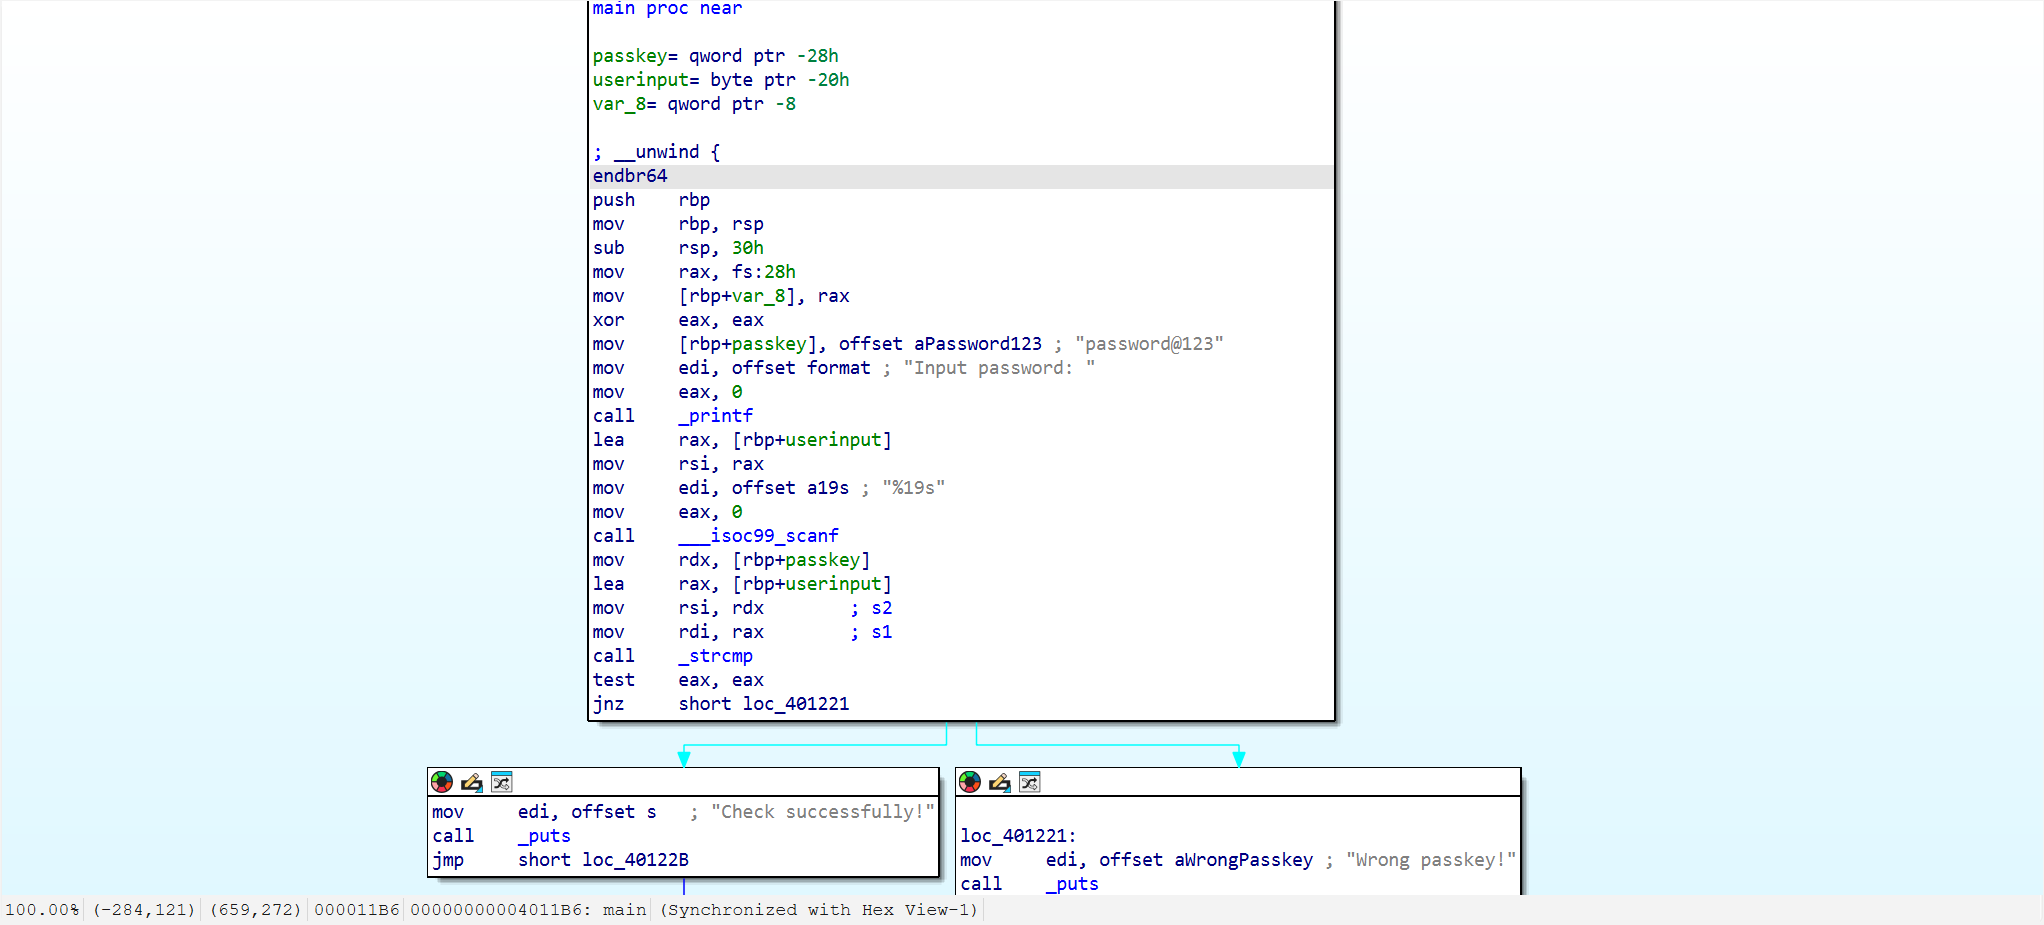Image resolution: width=2044 pixels, height=925 pixels.
Task: Click the a19s format offset reference
Action: coord(827,488)
